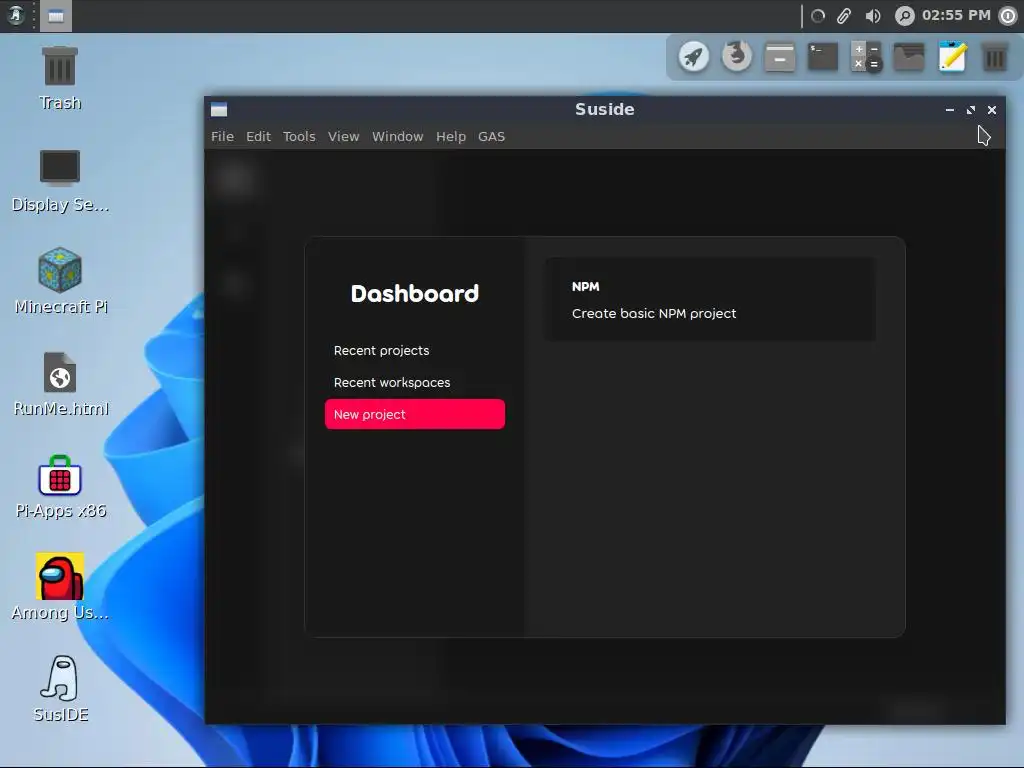Open RunMe.html desktop file
Viewport: 1024px width, 768px height.
pyautogui.click(x=60, y=384)
